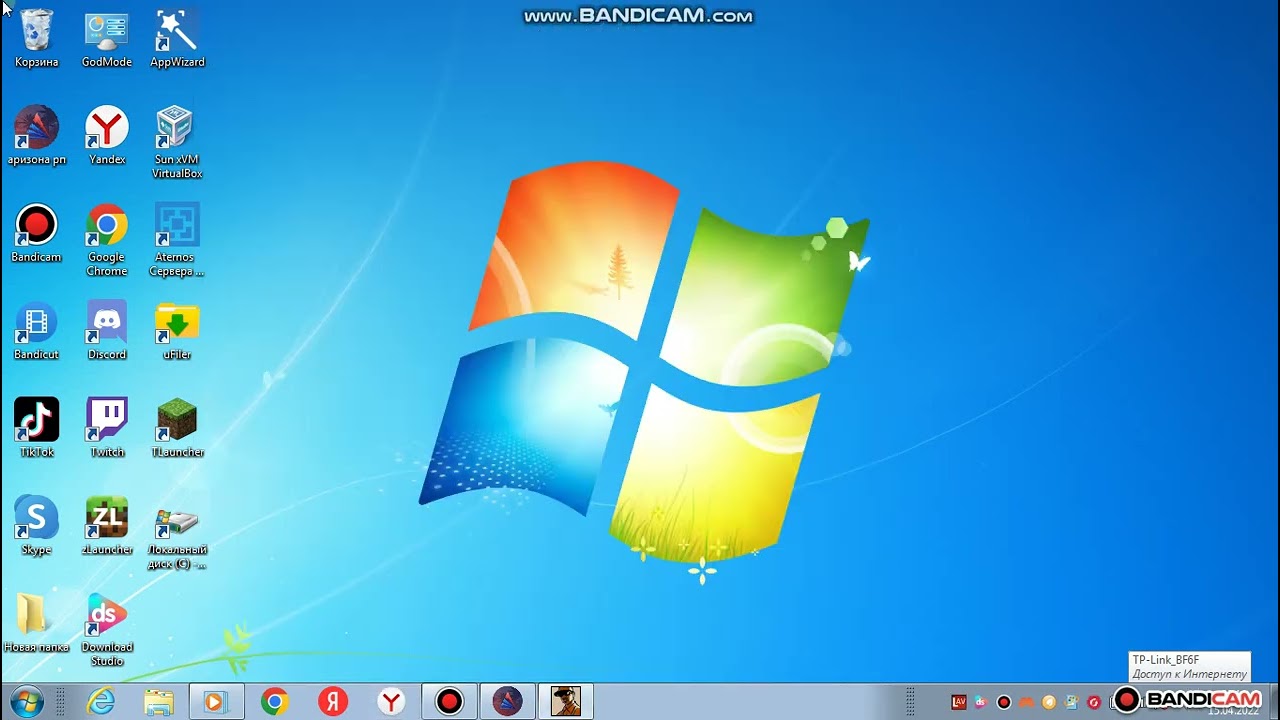Click the date 15.04.2022 in taskbar
The image size is (1280, 720).
(x=1234, y=710)
